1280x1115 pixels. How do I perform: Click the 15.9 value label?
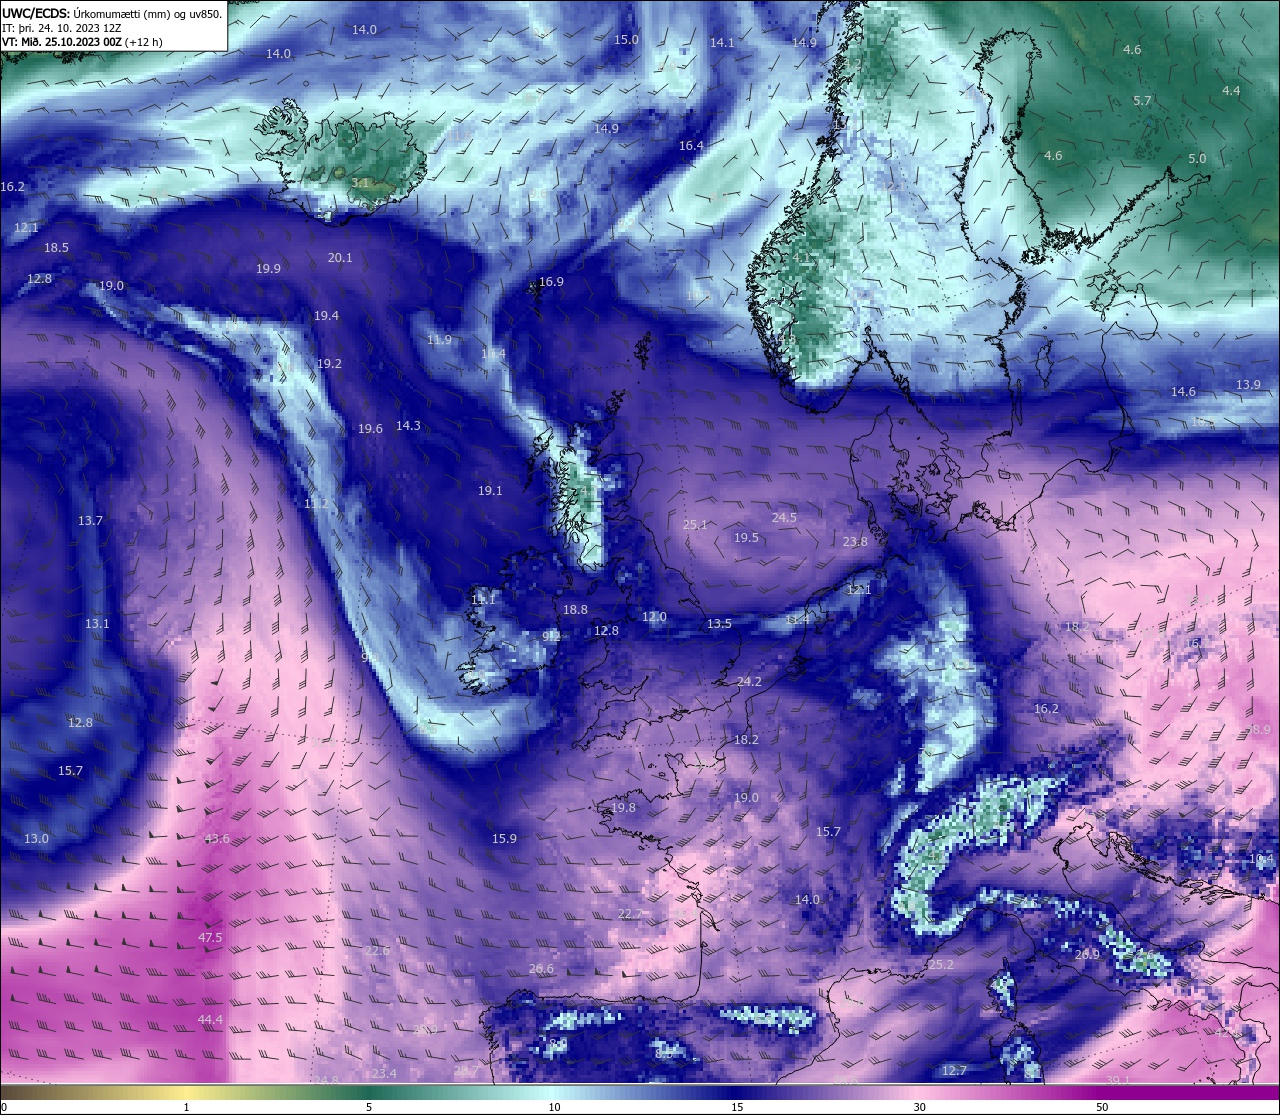pyautogui.click(x=504, y=839)
